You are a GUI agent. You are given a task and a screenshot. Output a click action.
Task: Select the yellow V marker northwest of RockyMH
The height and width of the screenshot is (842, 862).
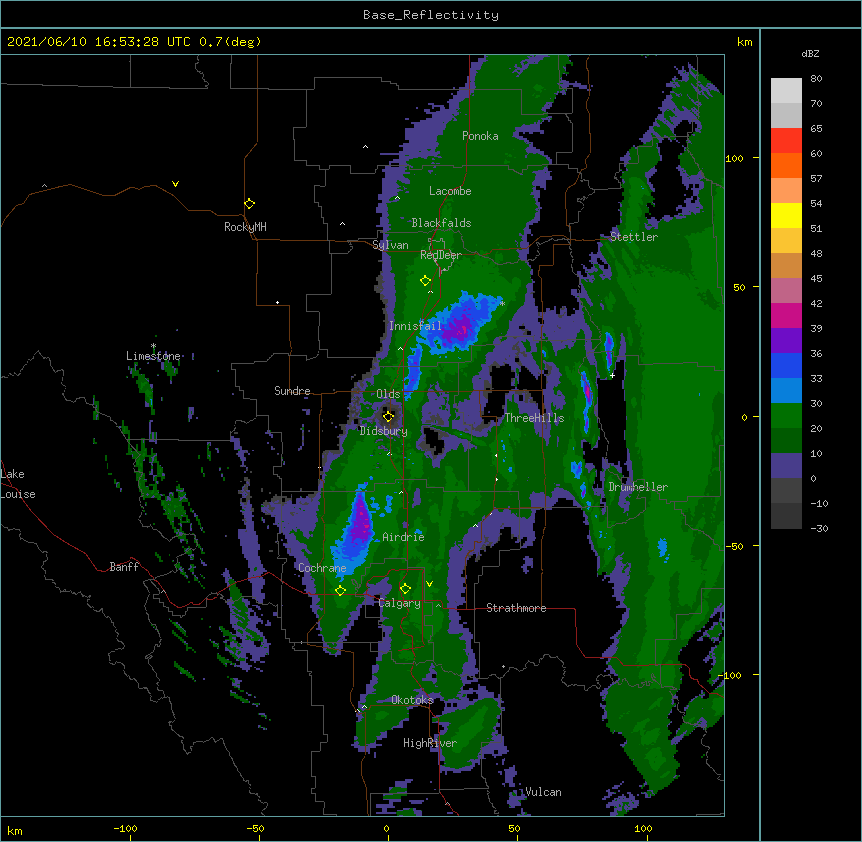(x=175, y=184)
